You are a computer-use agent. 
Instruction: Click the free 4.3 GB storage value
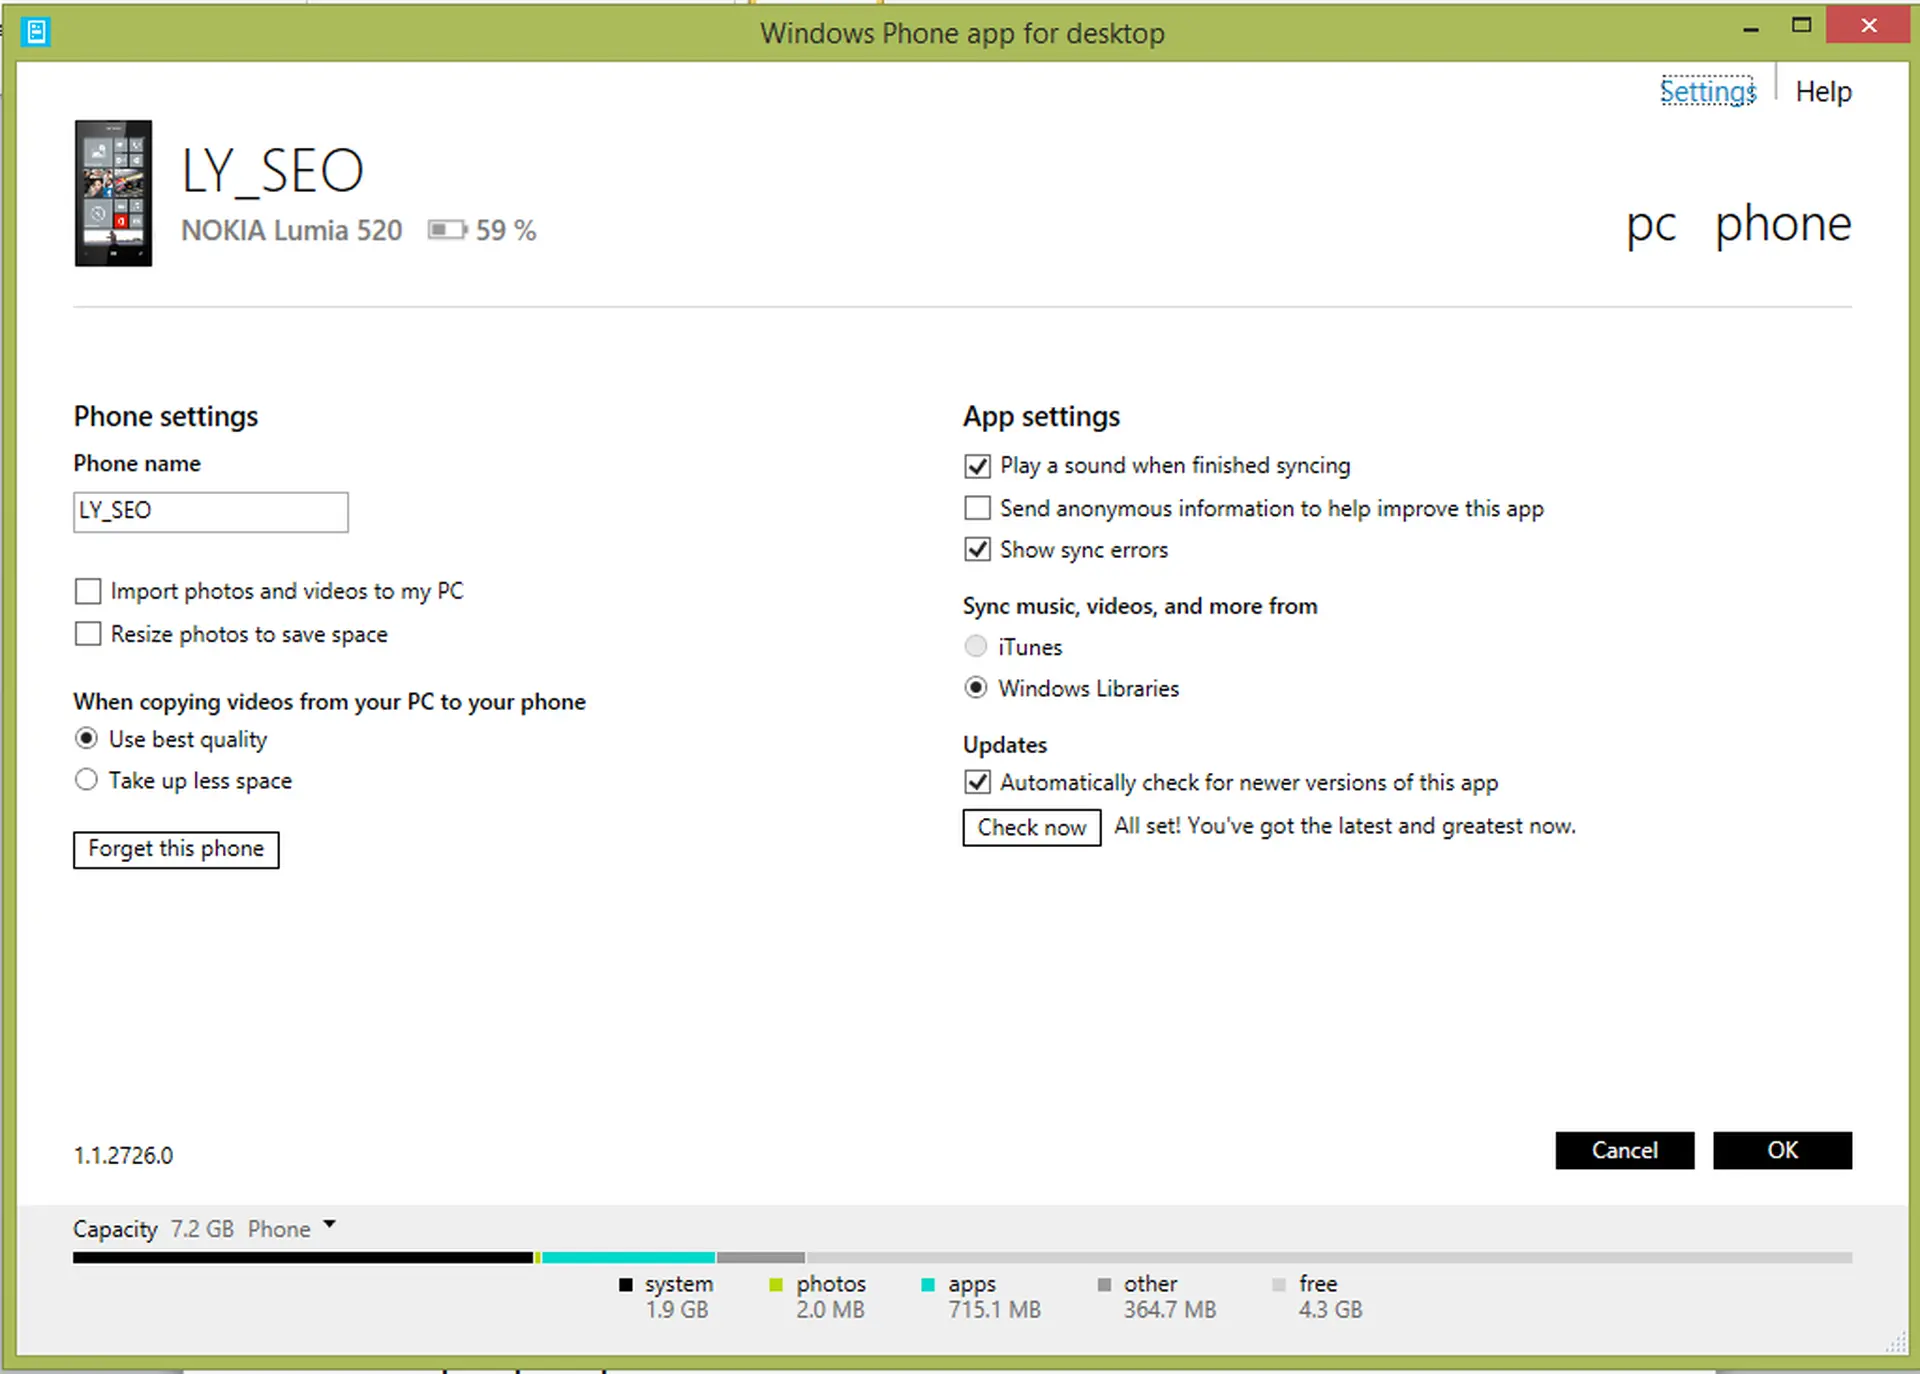click(1331, 1310)
